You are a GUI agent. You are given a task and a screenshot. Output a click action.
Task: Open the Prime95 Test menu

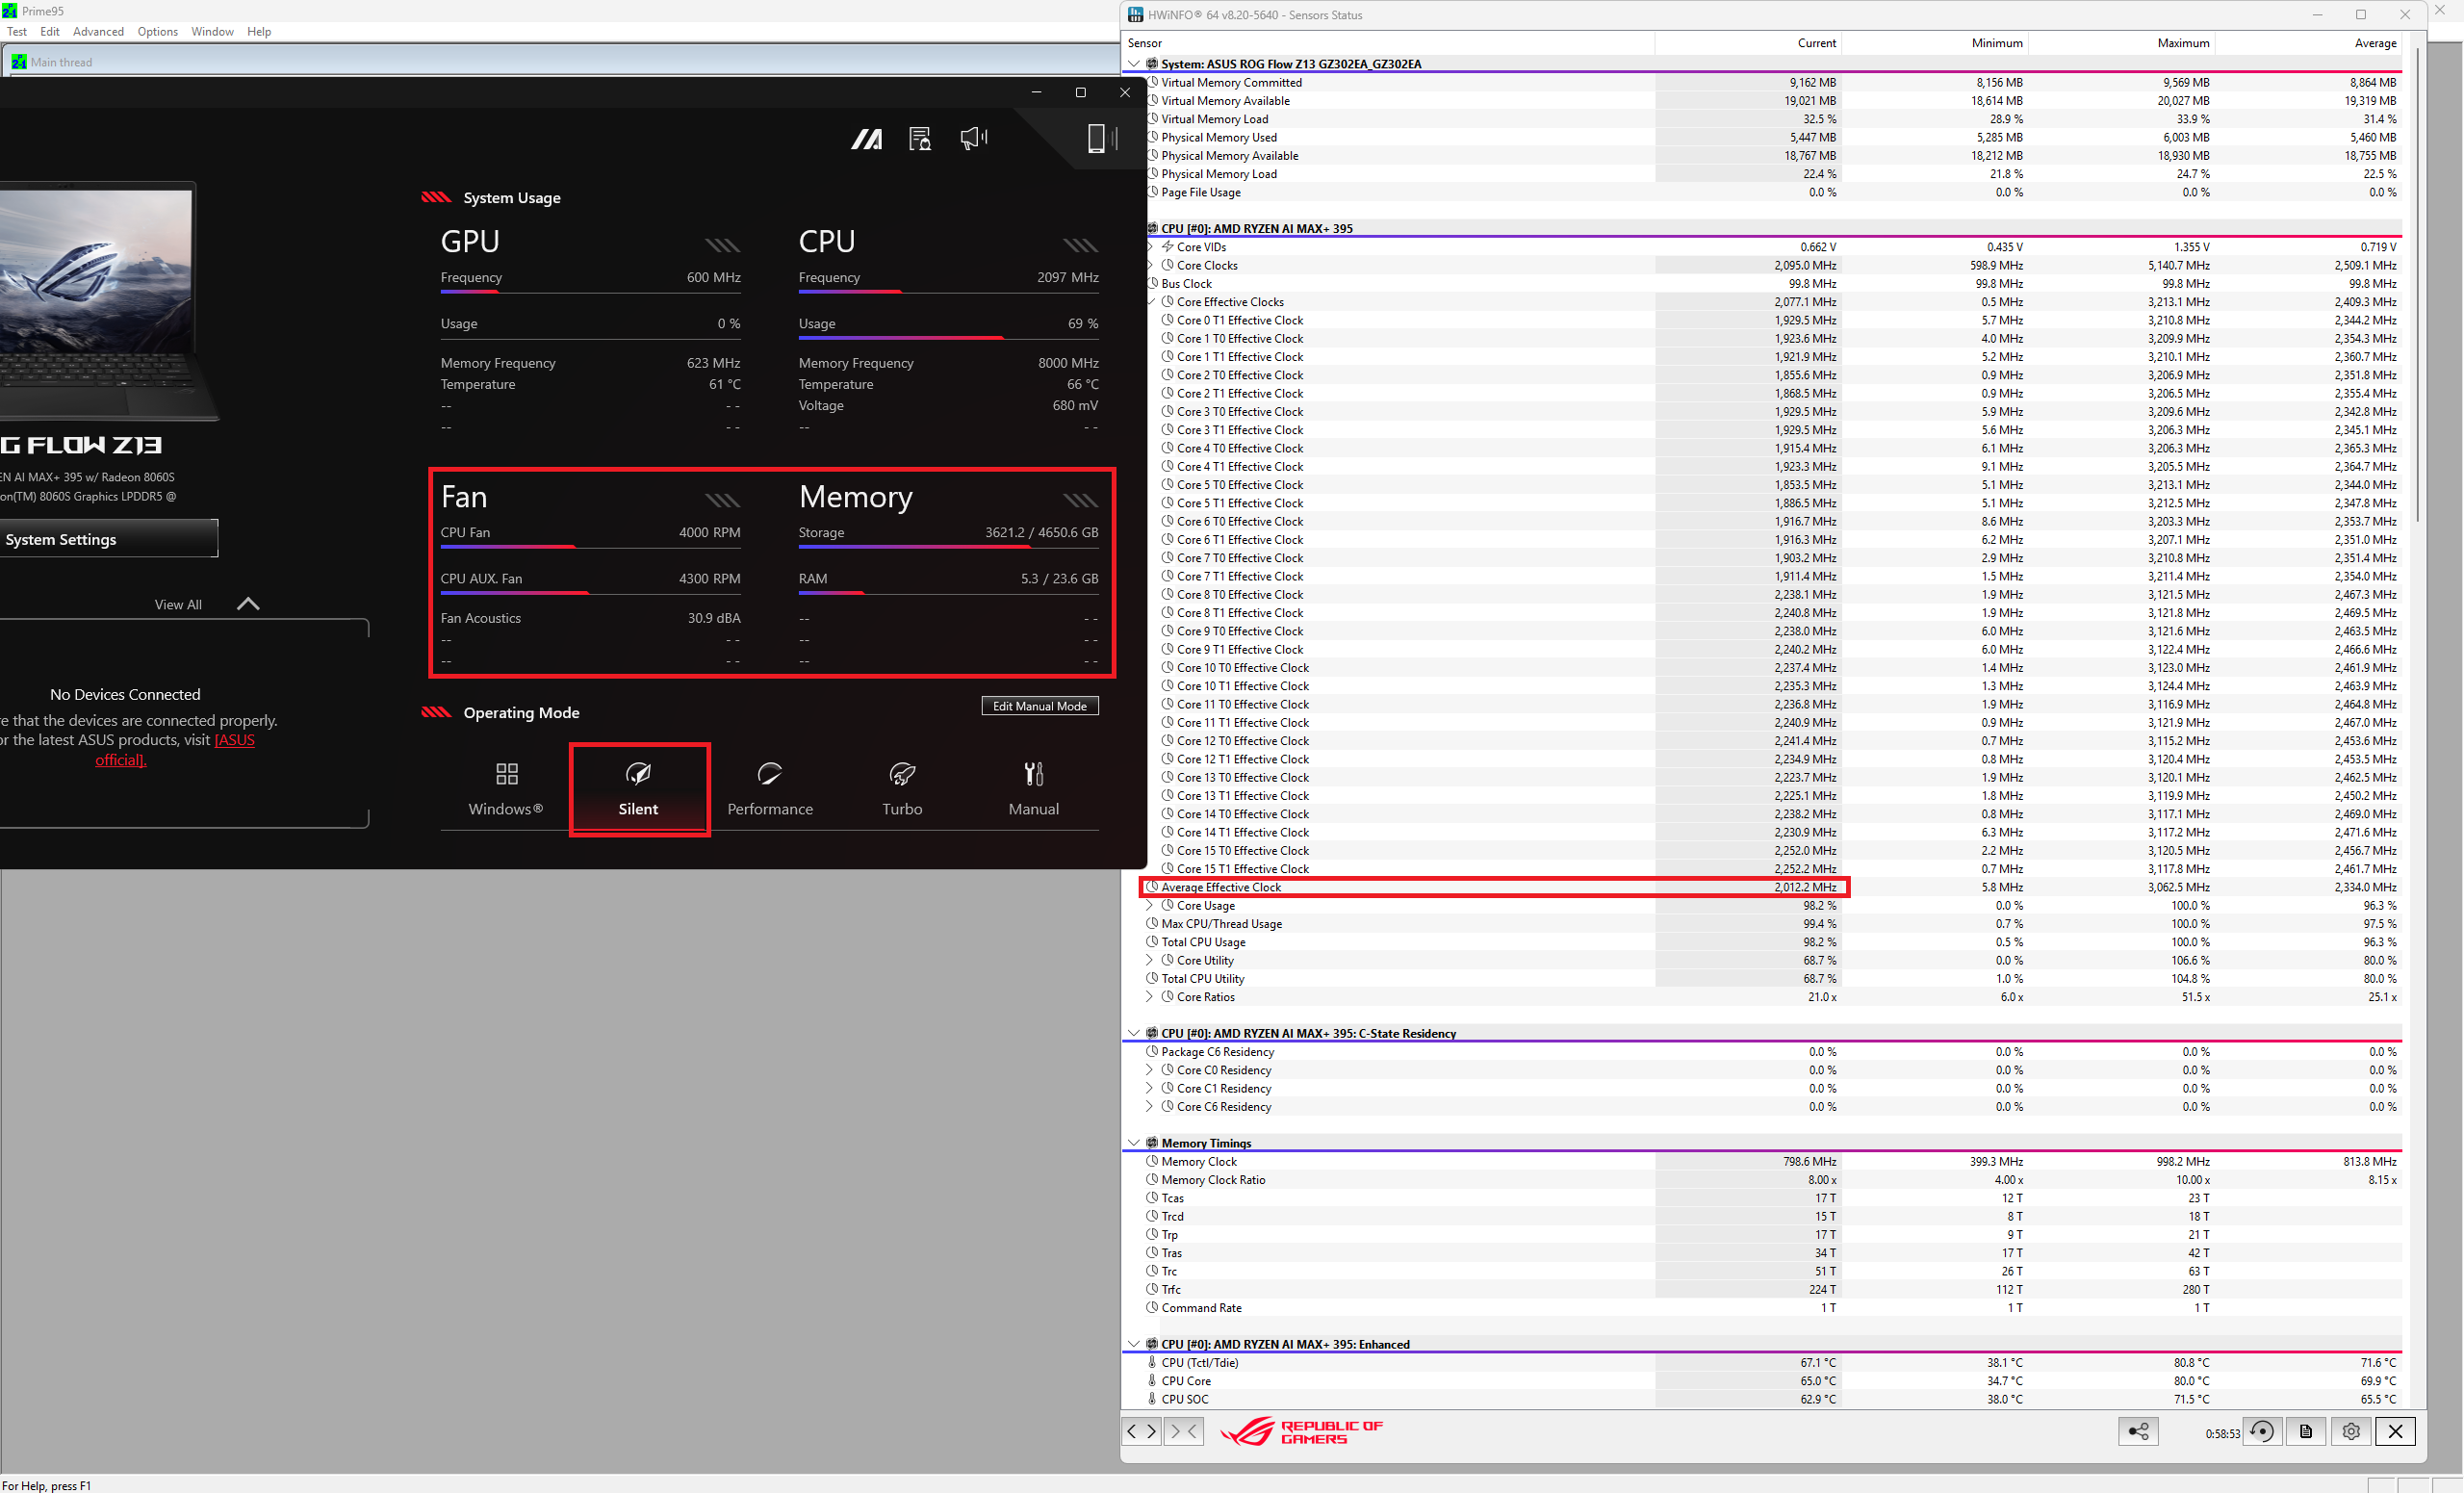(x=17, y=31)
